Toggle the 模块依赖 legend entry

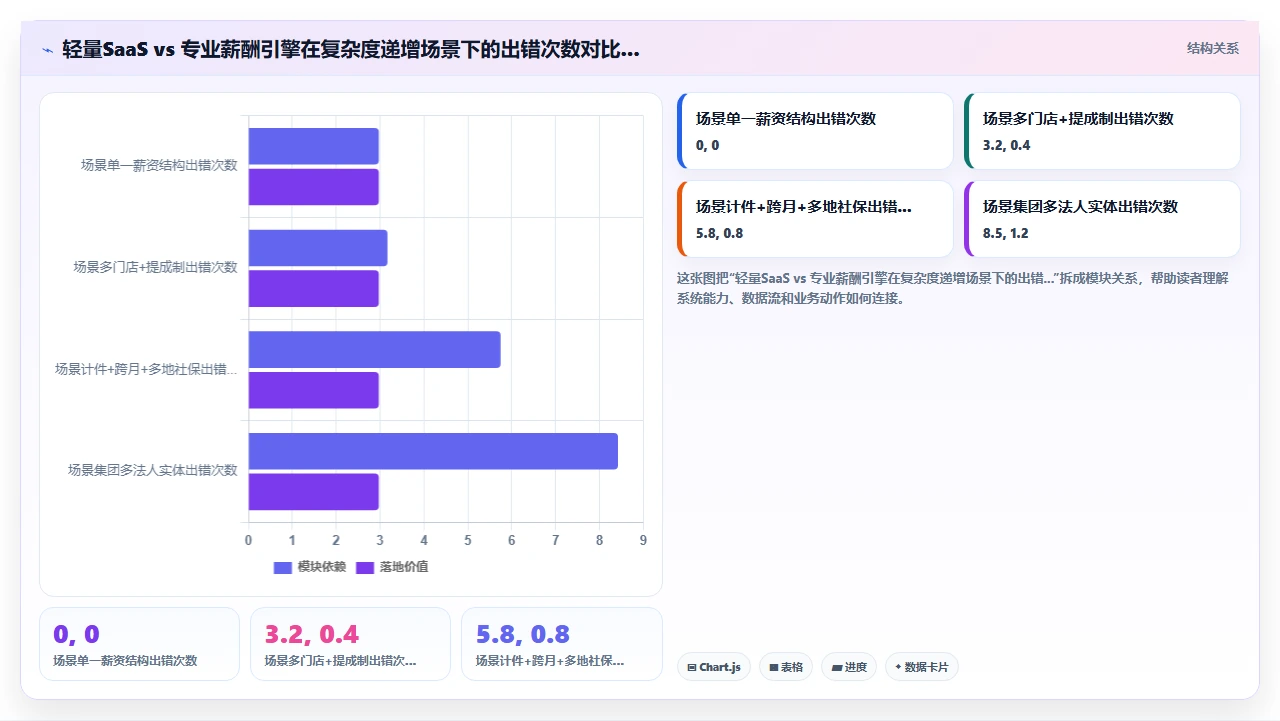tap(309, 567)
